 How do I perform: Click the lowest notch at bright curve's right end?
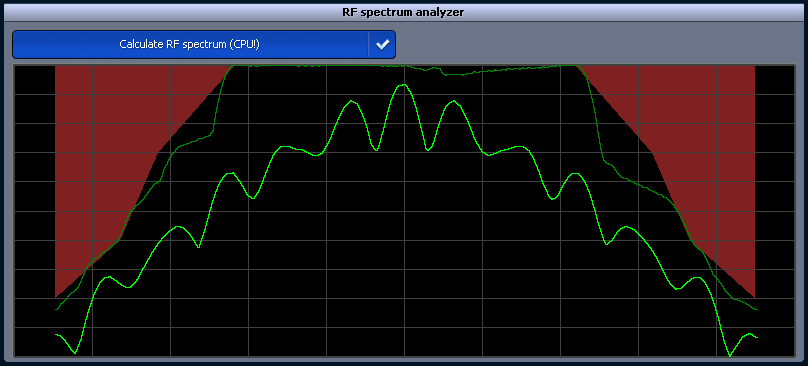pyautogui.click(x=730, y=355)
